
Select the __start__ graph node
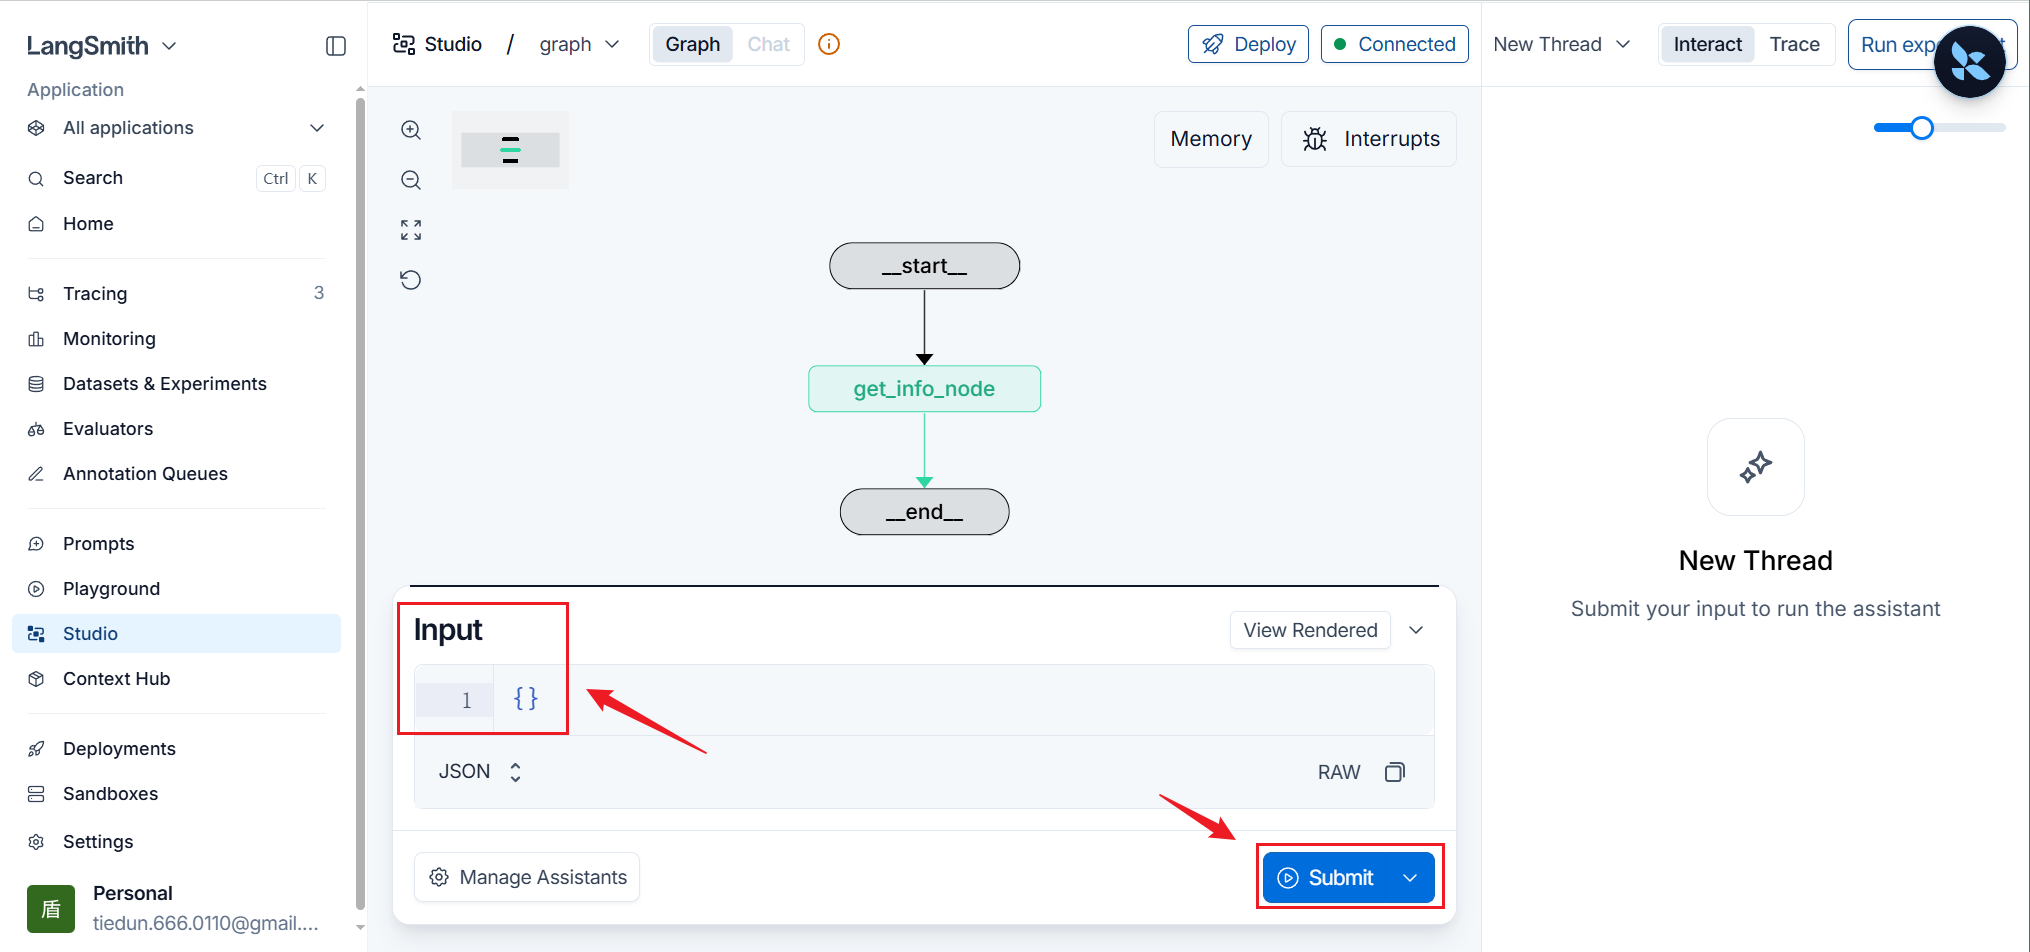[x=924, y=266]
